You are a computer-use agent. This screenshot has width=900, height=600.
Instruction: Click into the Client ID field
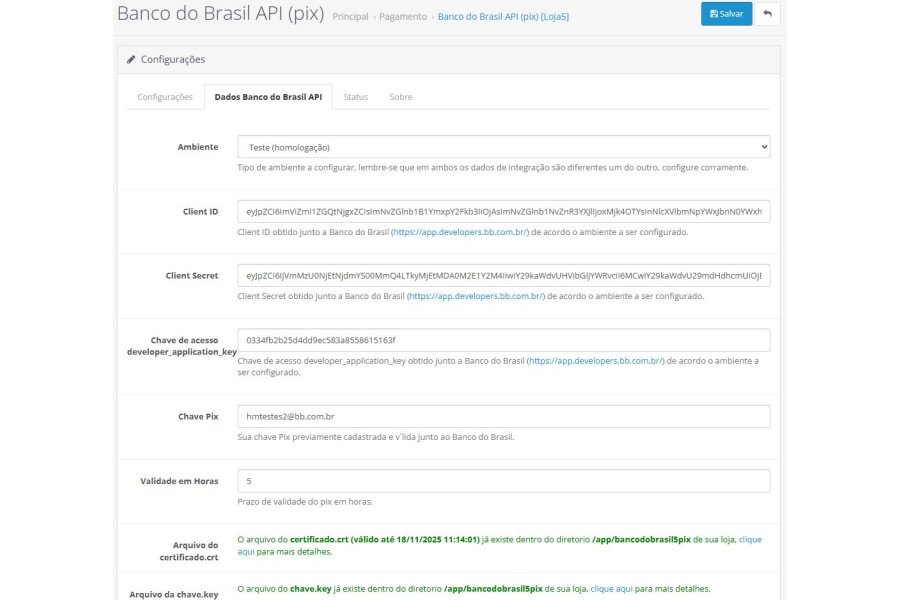[503, 211]
